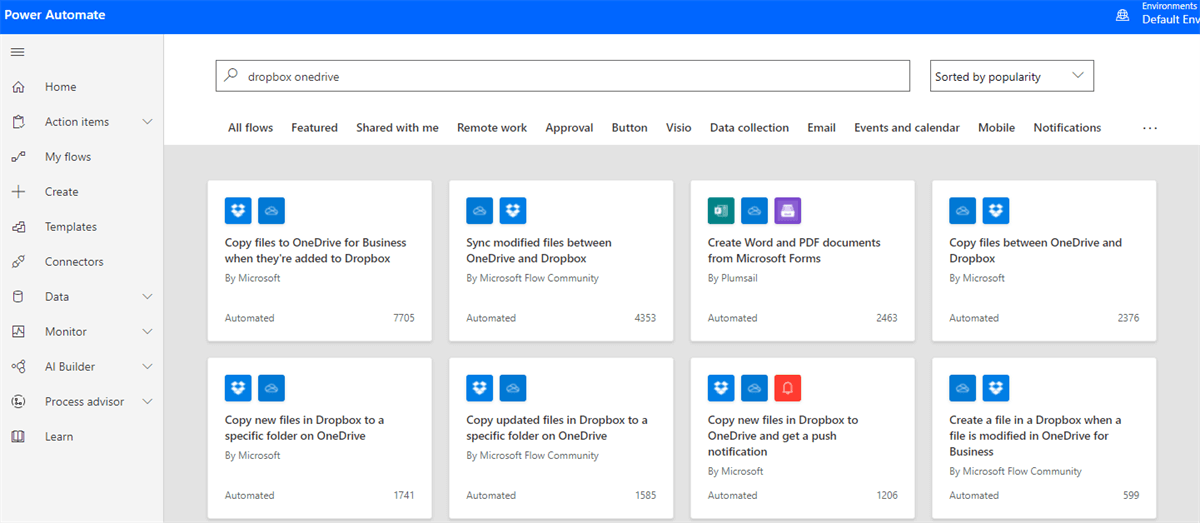Open Sync modified files between OneDrive template
The image size is (1200, 523).
(x=539, y=250)
